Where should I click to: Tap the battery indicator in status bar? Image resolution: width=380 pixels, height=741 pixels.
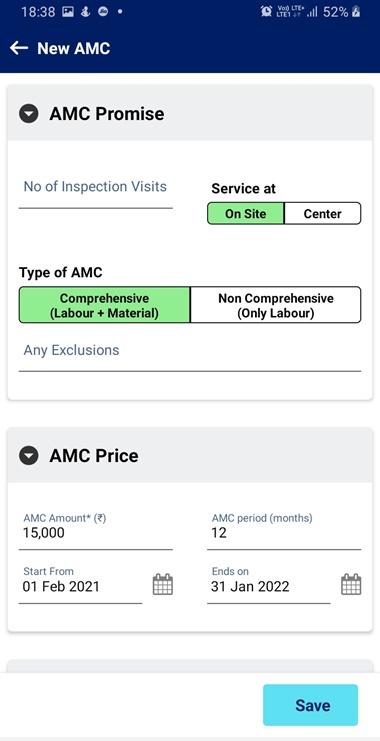click(354, 12)
